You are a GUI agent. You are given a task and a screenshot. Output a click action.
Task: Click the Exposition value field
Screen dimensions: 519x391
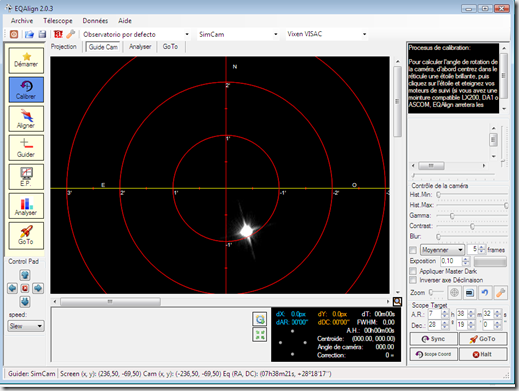point(451,261)
